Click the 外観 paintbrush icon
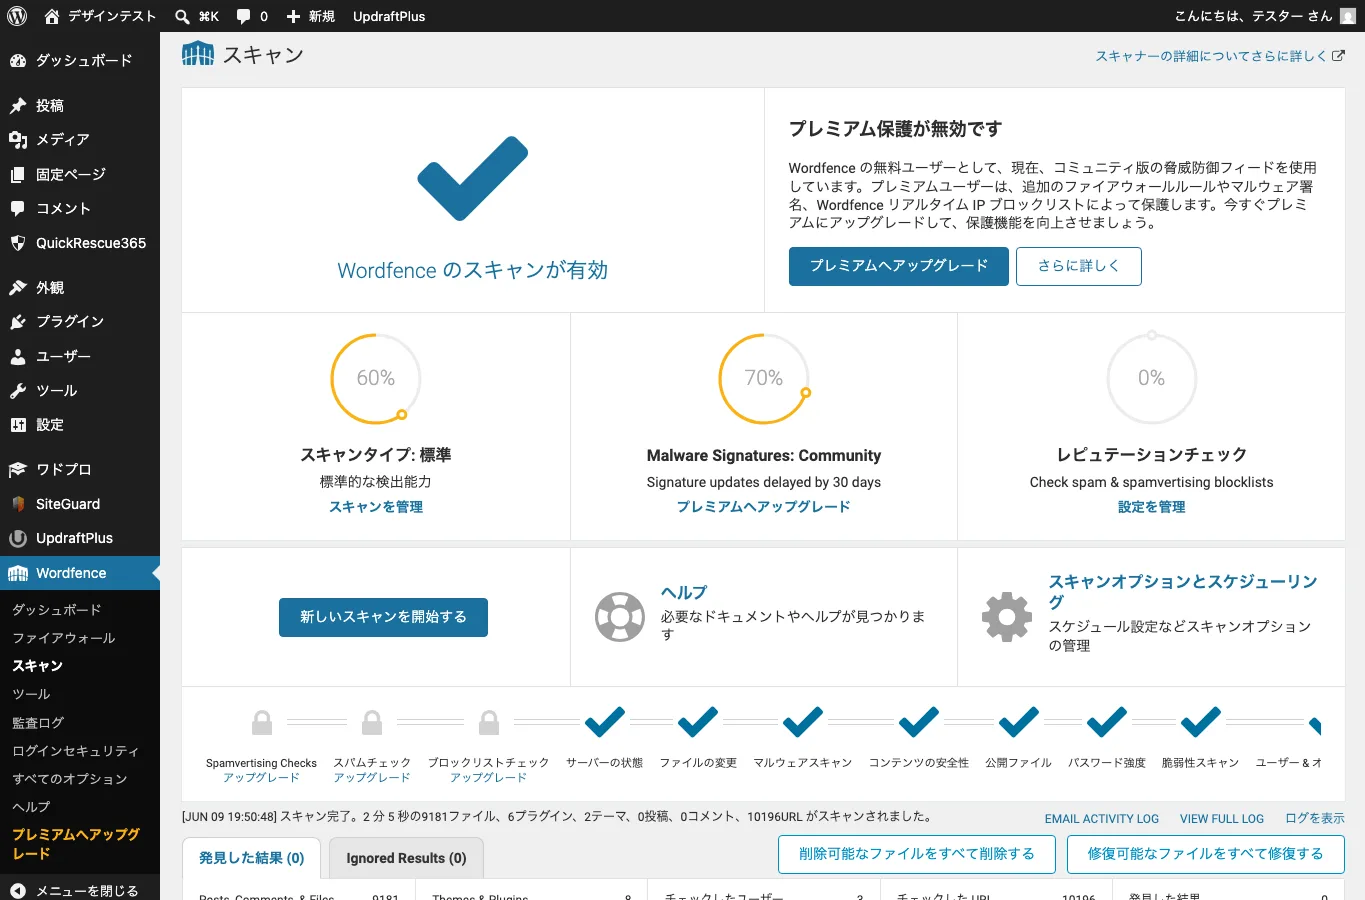Image resolution: width=1365 pixels, height=900 pixels. coord(18,287)
